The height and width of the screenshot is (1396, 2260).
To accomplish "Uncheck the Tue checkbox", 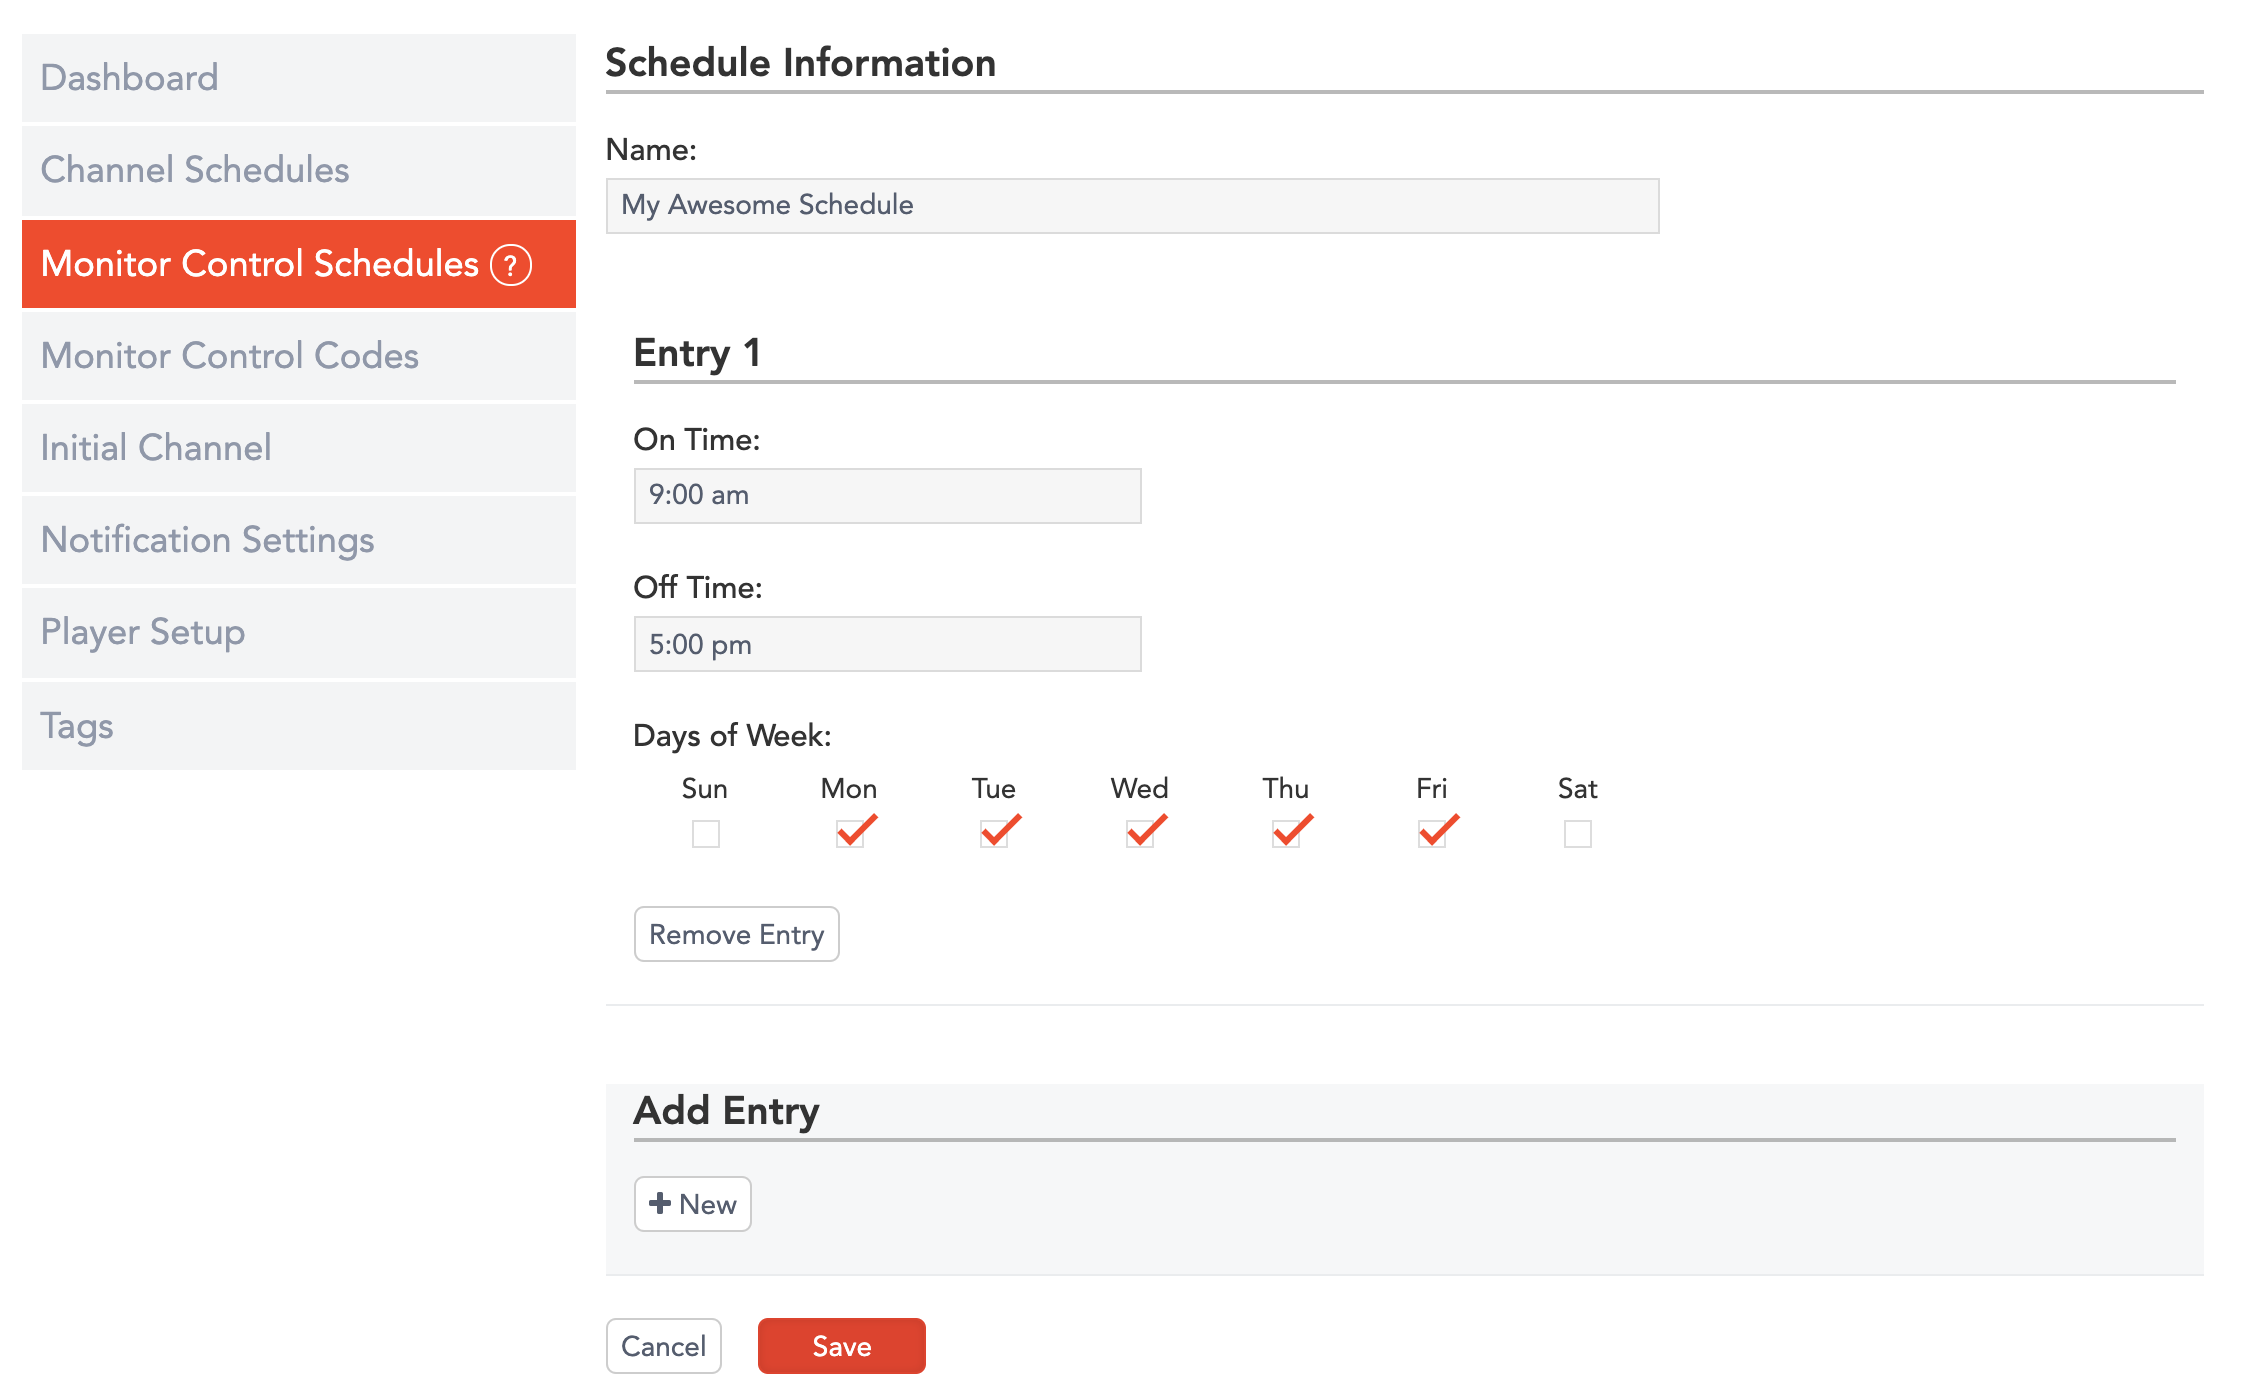I will click(995, 833).
